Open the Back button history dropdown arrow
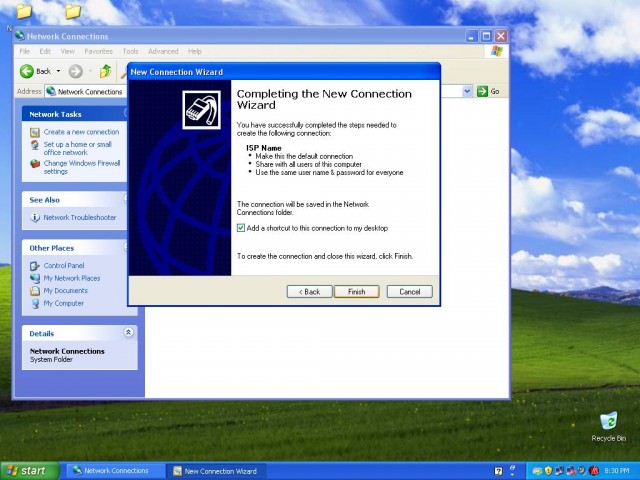Viewport: 640px width, 480px height. 58,71
